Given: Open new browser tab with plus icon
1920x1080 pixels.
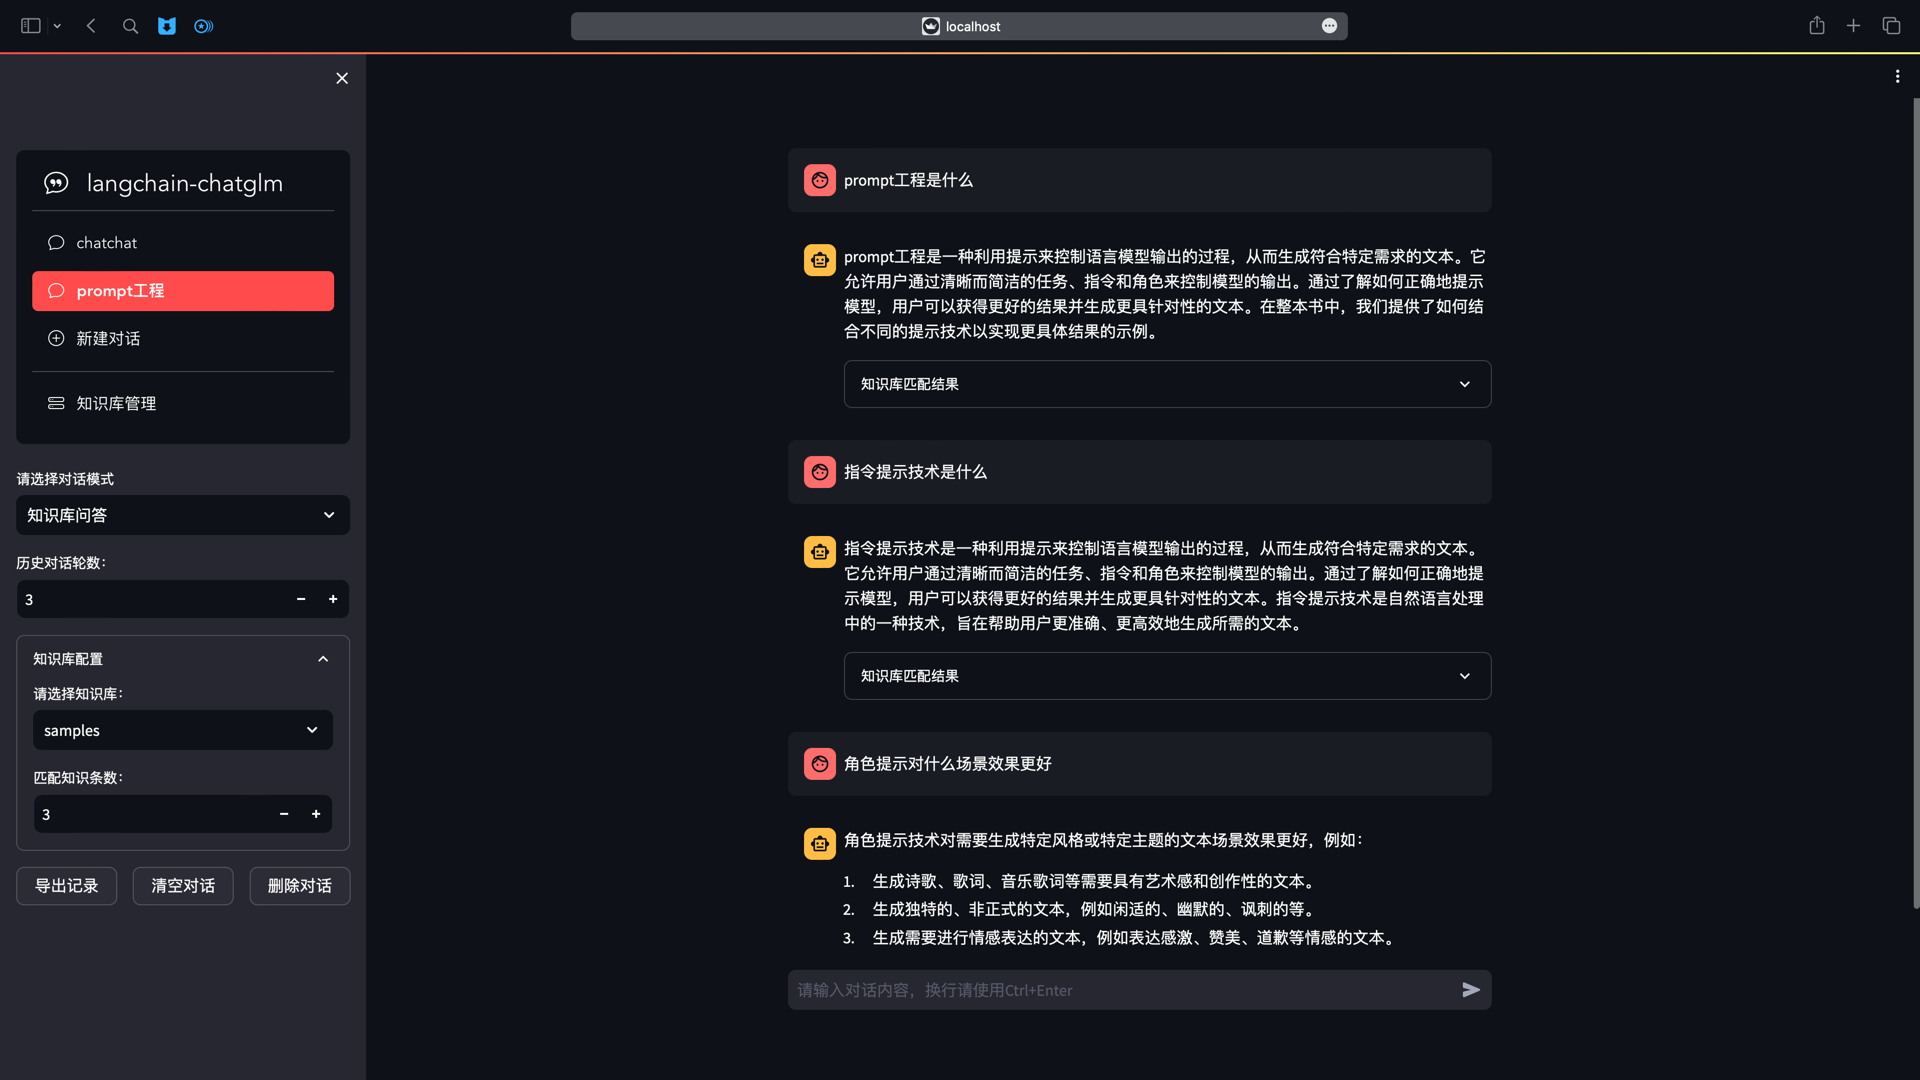Looking at the screenshot, I should coord(1853,26).
